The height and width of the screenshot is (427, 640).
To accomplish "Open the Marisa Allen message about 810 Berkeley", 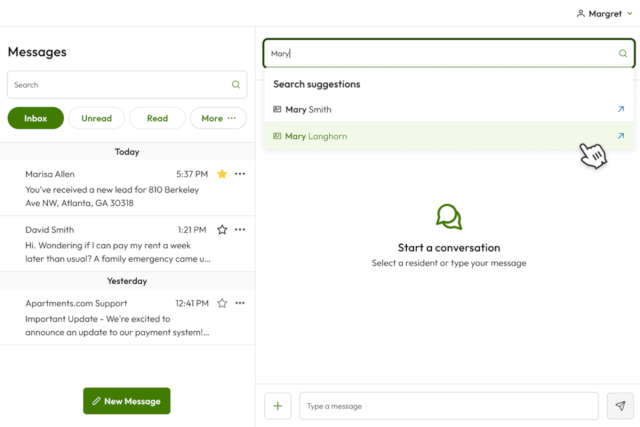I will click(x=127, y=188).
